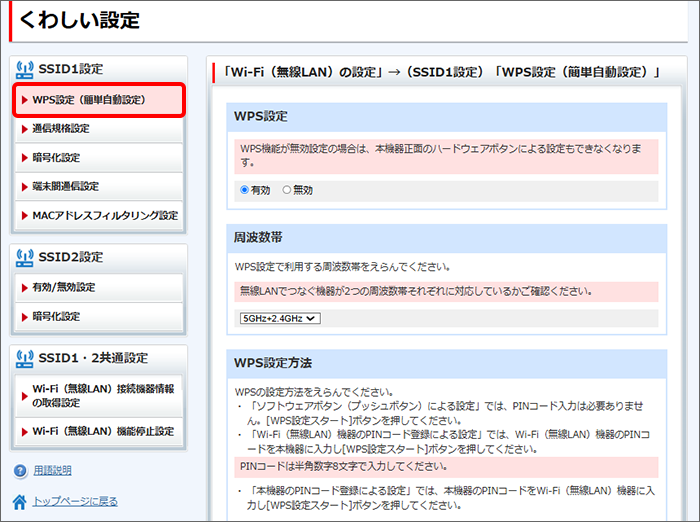Click the WPS設定 section header
Screen dimensions: 700x522
click(446, 117)
